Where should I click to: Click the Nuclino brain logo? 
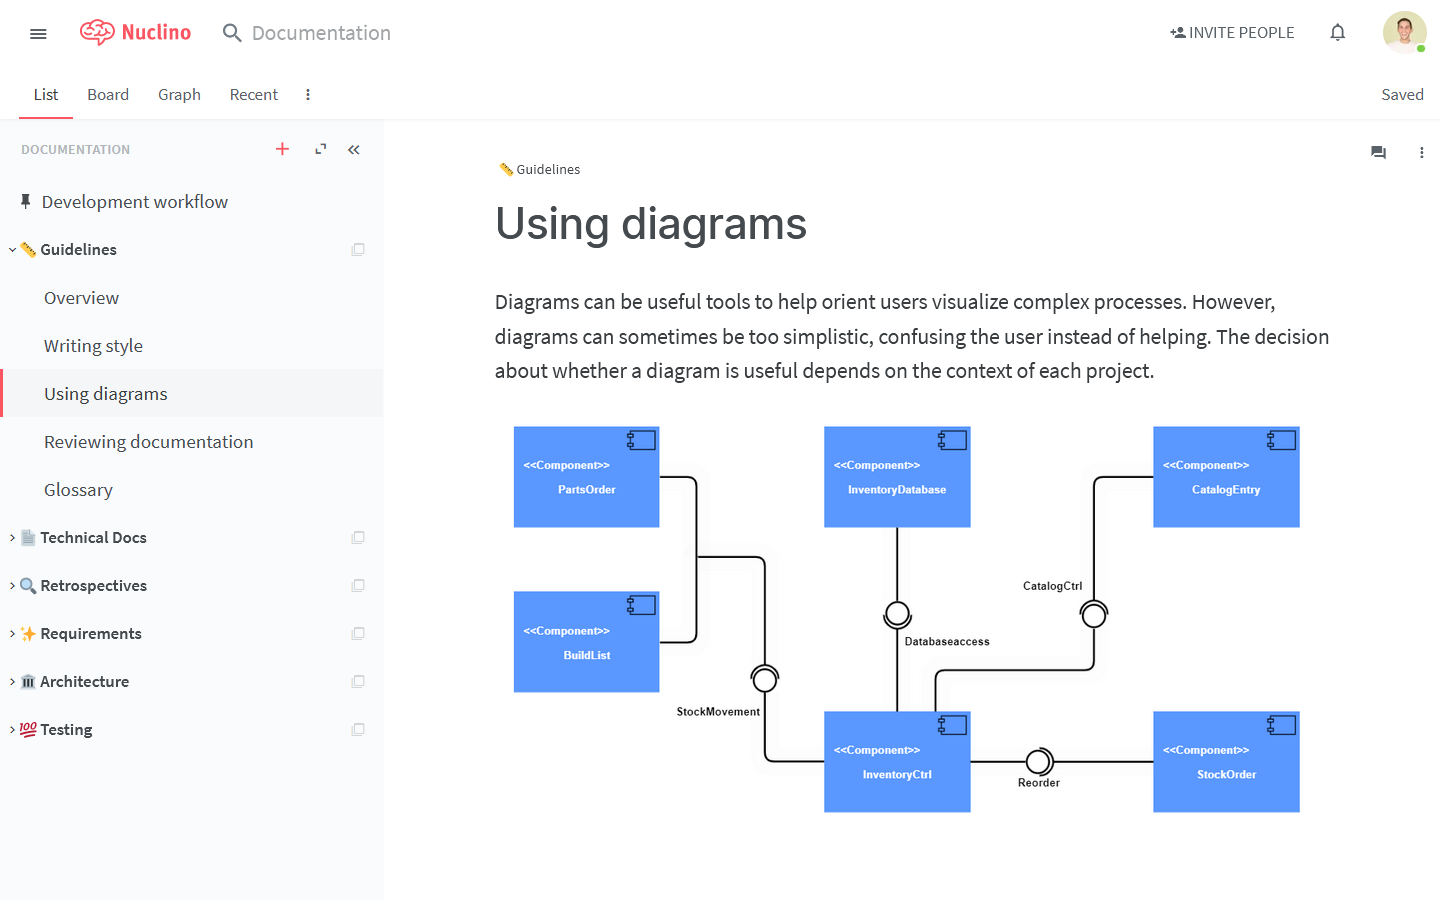[97, 33]
